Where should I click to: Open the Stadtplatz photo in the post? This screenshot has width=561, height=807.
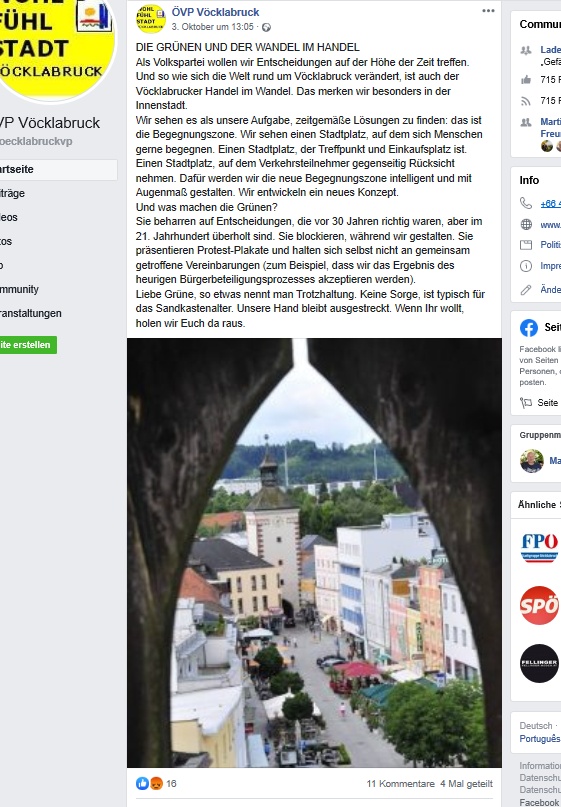(314, 552)
